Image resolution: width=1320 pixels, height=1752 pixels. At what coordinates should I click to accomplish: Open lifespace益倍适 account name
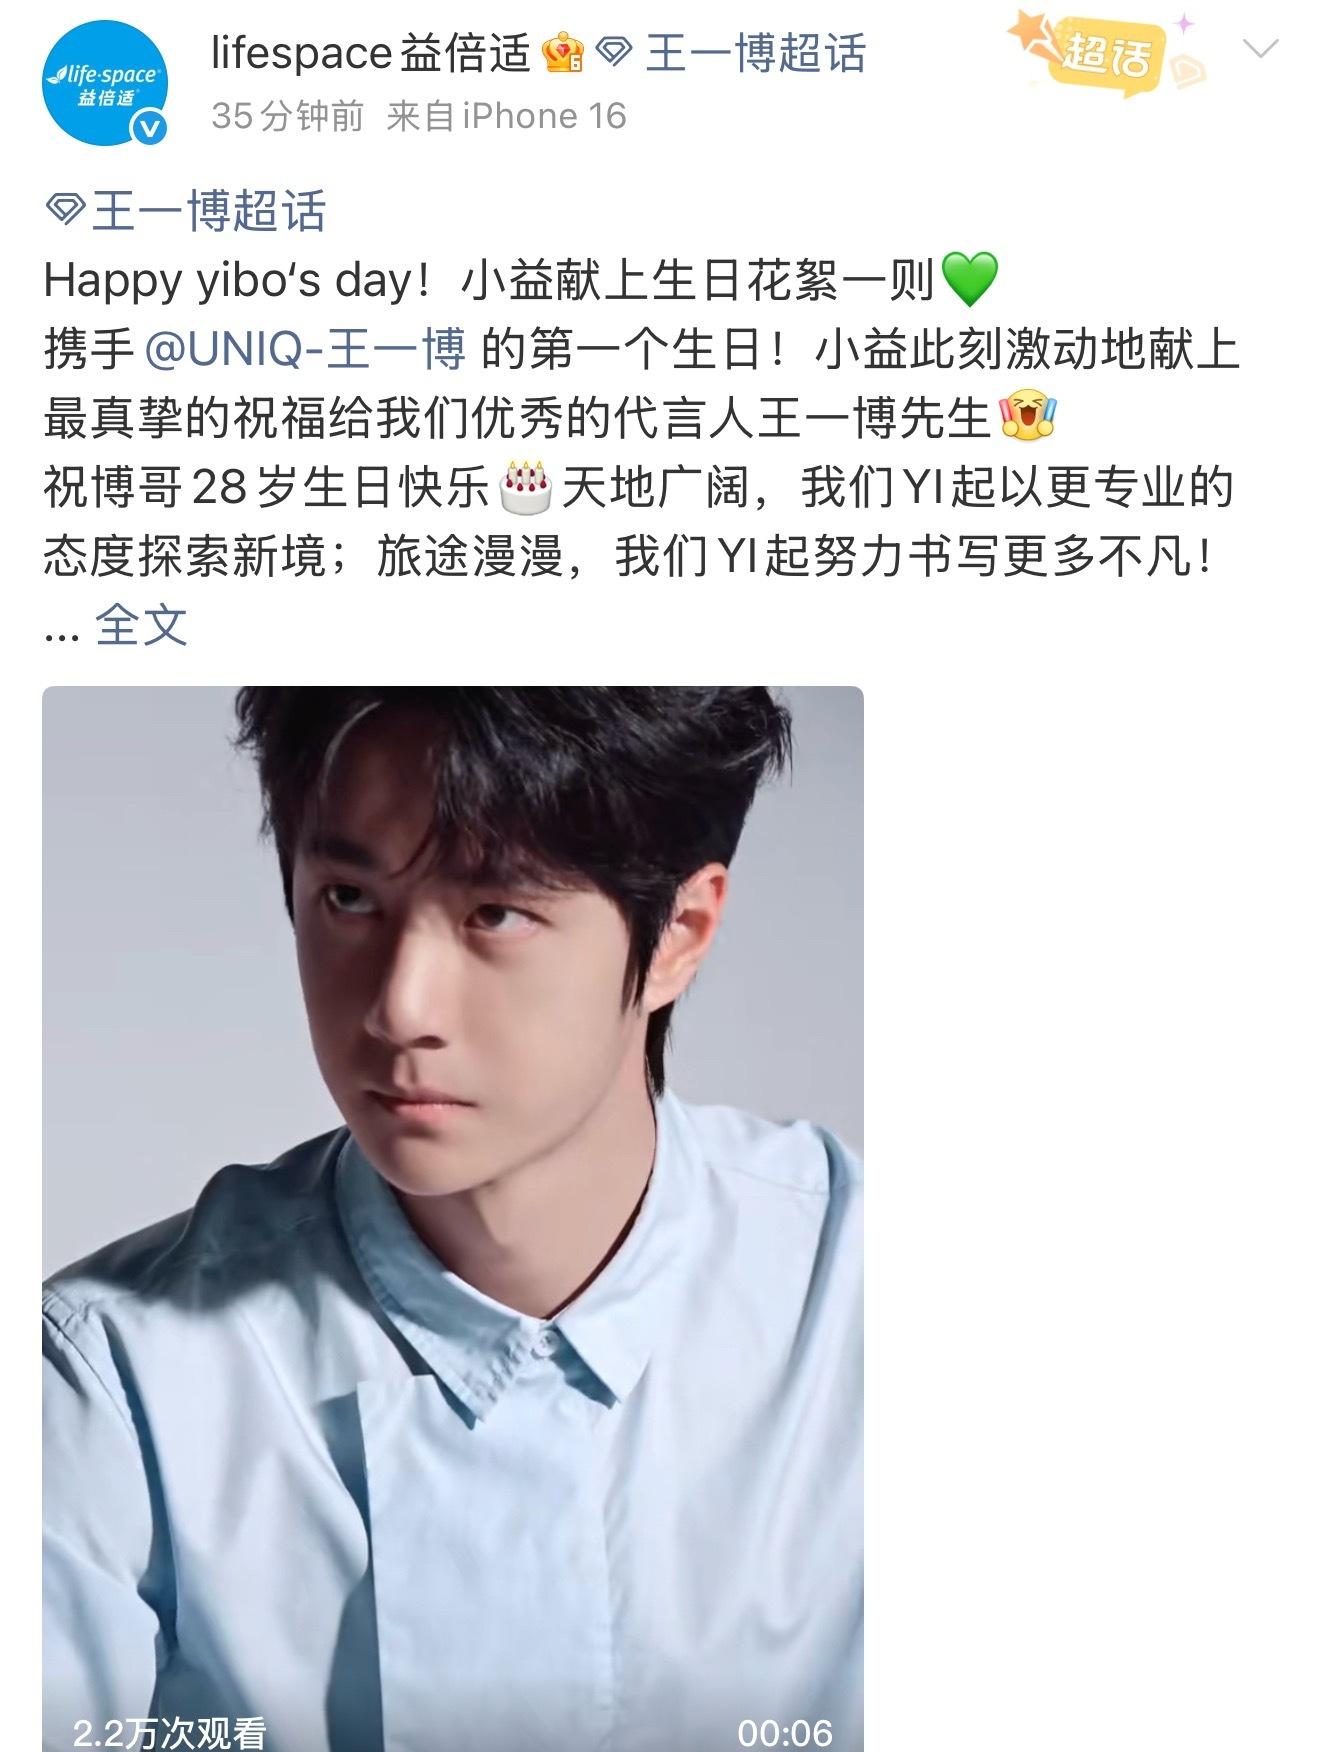[370, 53]
